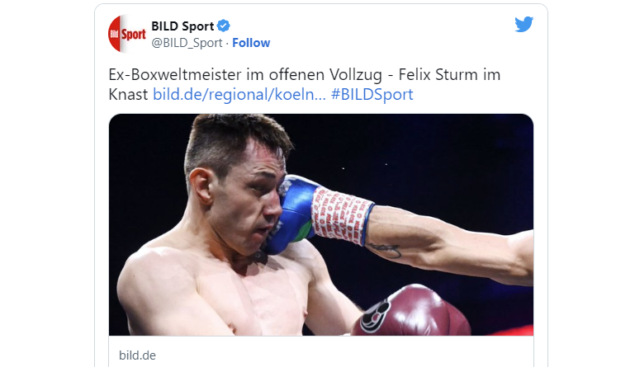Click the blue verified badge
Image resolution: width=635 pixels, height=367 pixels.
point(224,26)
